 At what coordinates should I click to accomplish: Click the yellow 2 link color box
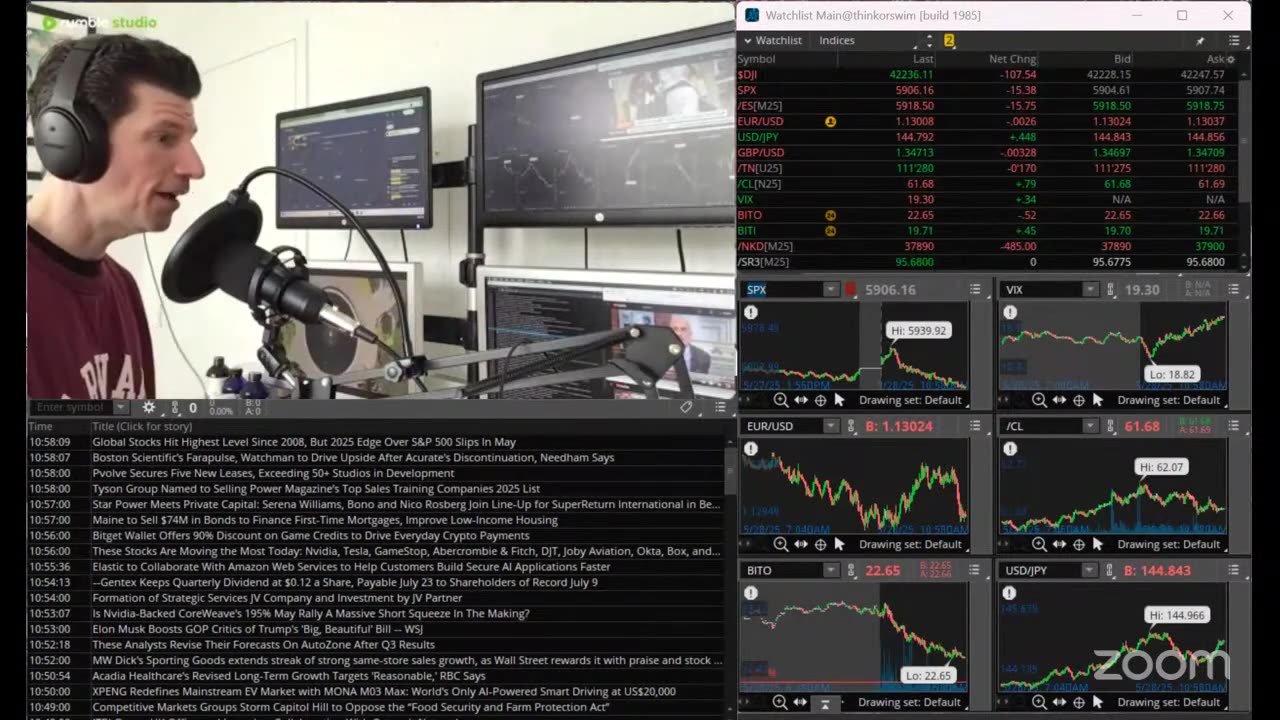949,41
